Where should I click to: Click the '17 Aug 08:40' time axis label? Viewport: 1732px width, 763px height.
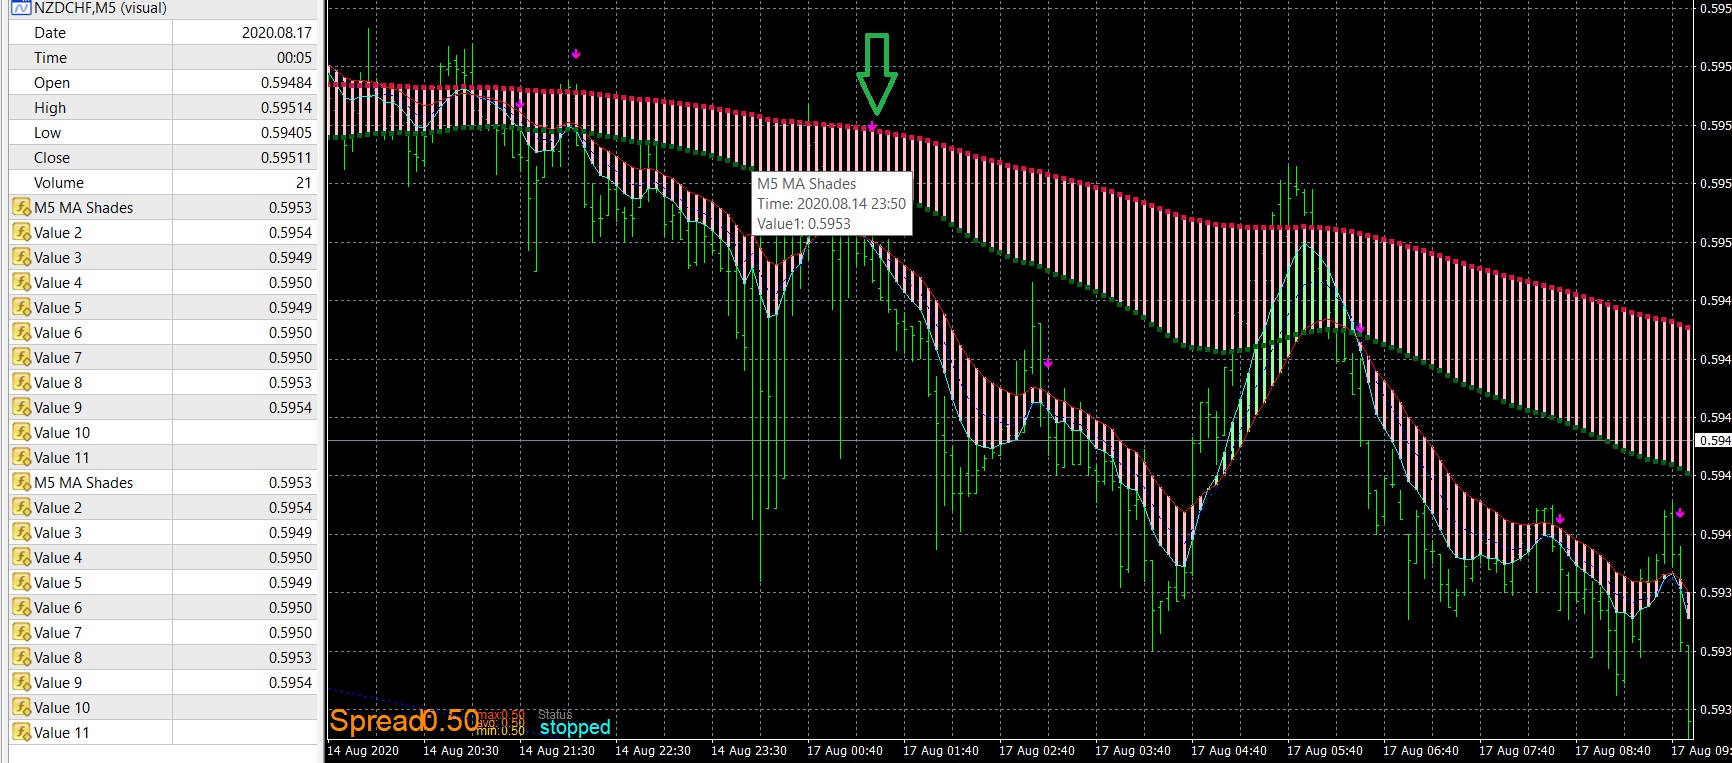tap(1612, 751)
